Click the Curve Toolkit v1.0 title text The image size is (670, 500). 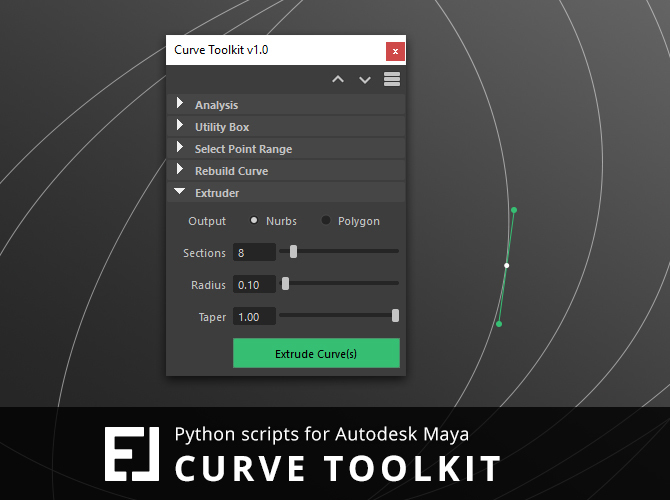coord(221,50)
